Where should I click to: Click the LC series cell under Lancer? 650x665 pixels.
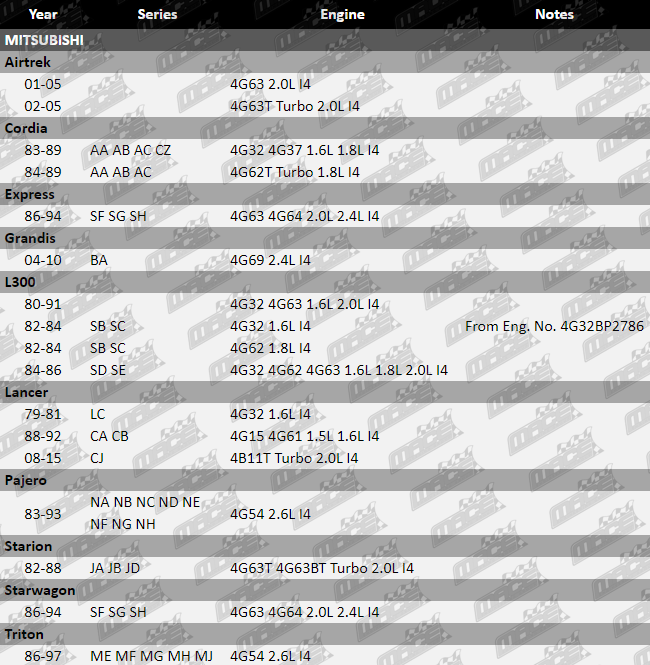(x=98, y=415)
